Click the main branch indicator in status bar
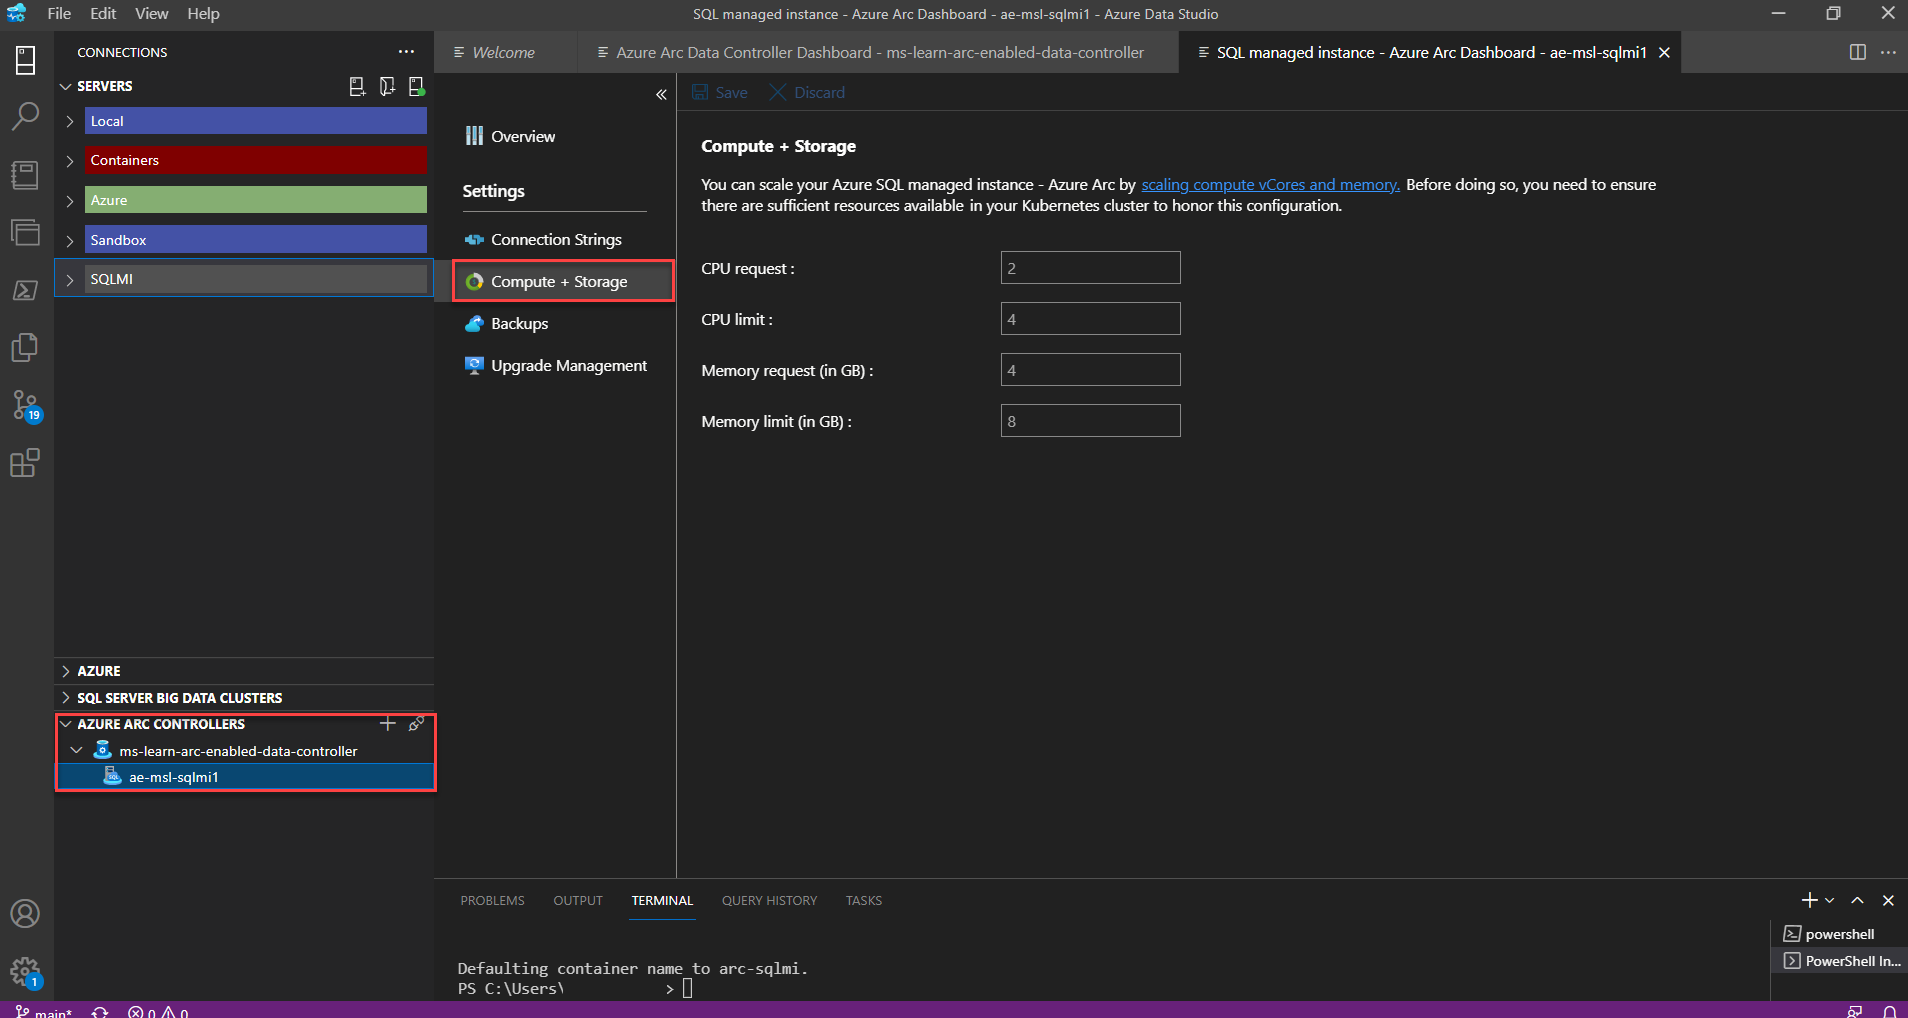 (x=44, y=1011)
